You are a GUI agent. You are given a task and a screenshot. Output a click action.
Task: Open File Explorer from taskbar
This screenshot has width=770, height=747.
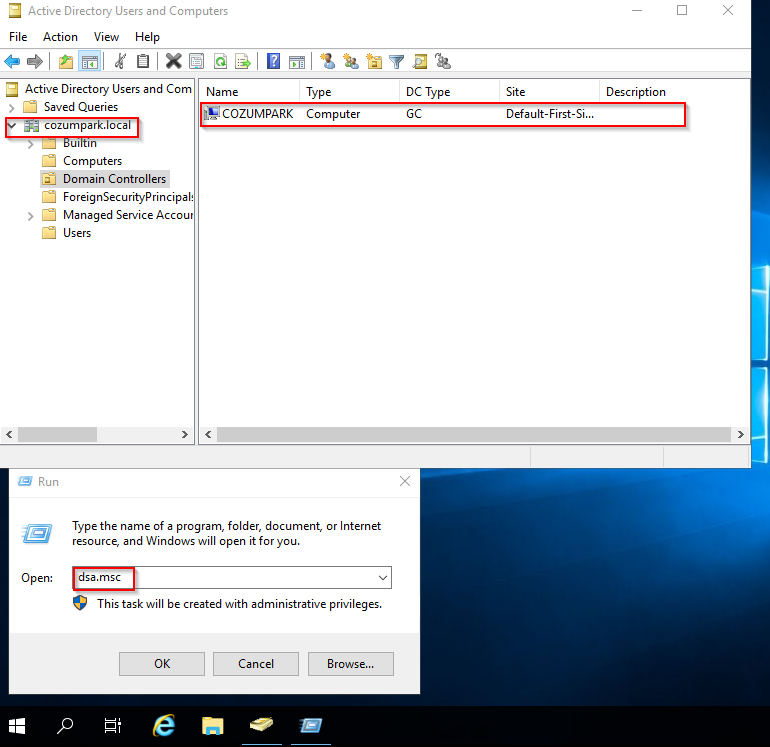[x=213, y=726]
